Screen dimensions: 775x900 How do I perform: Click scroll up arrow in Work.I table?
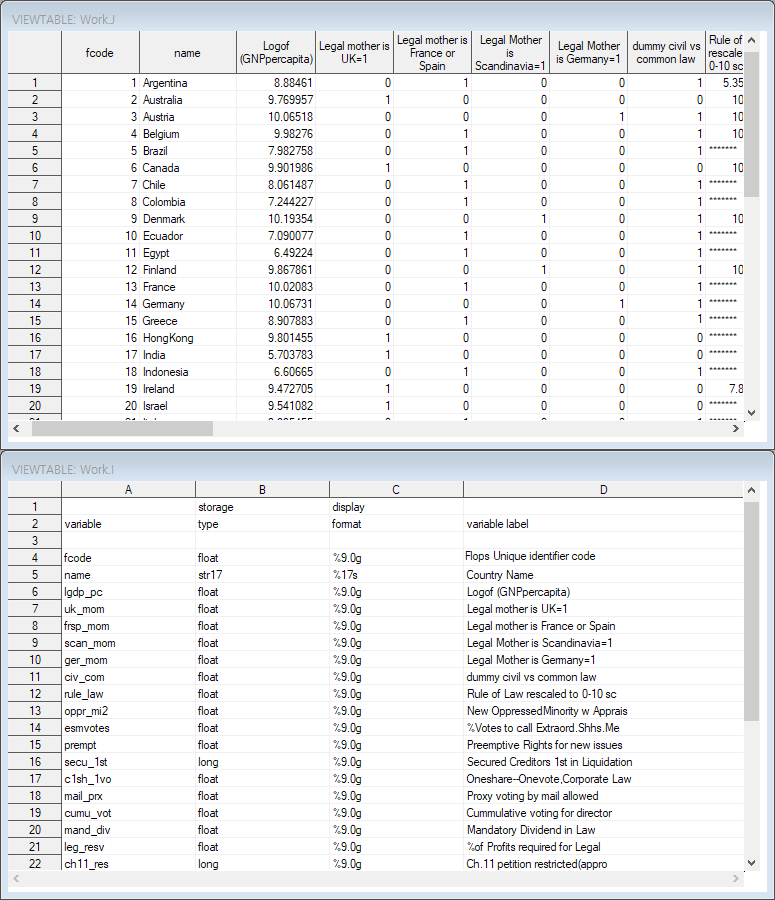click(x=751, y=491)
